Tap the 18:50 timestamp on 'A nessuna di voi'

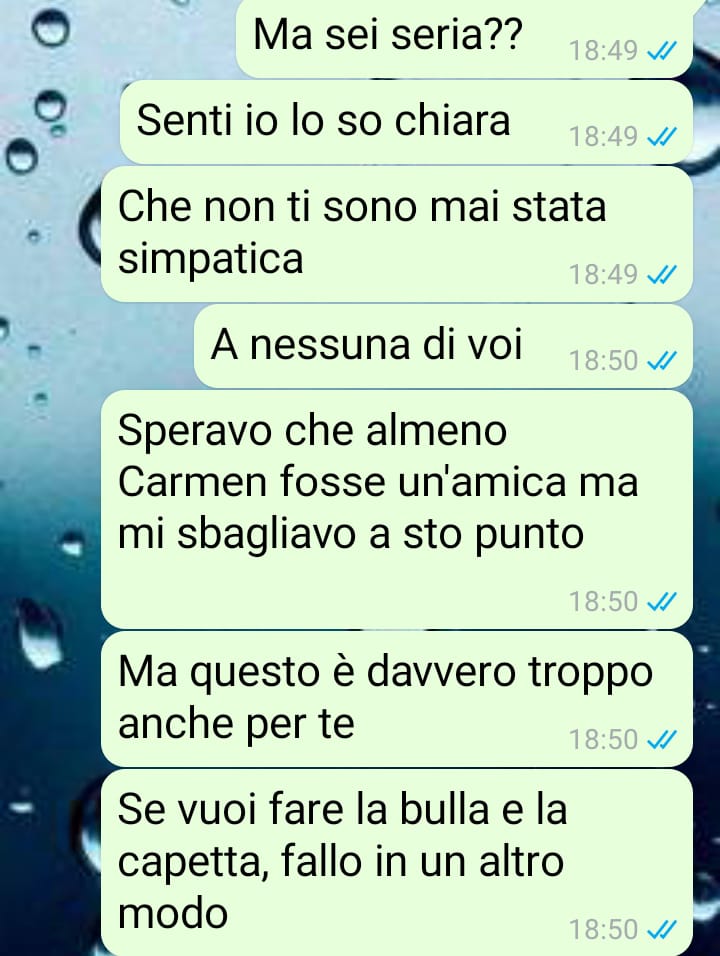[x=604, y=361]
